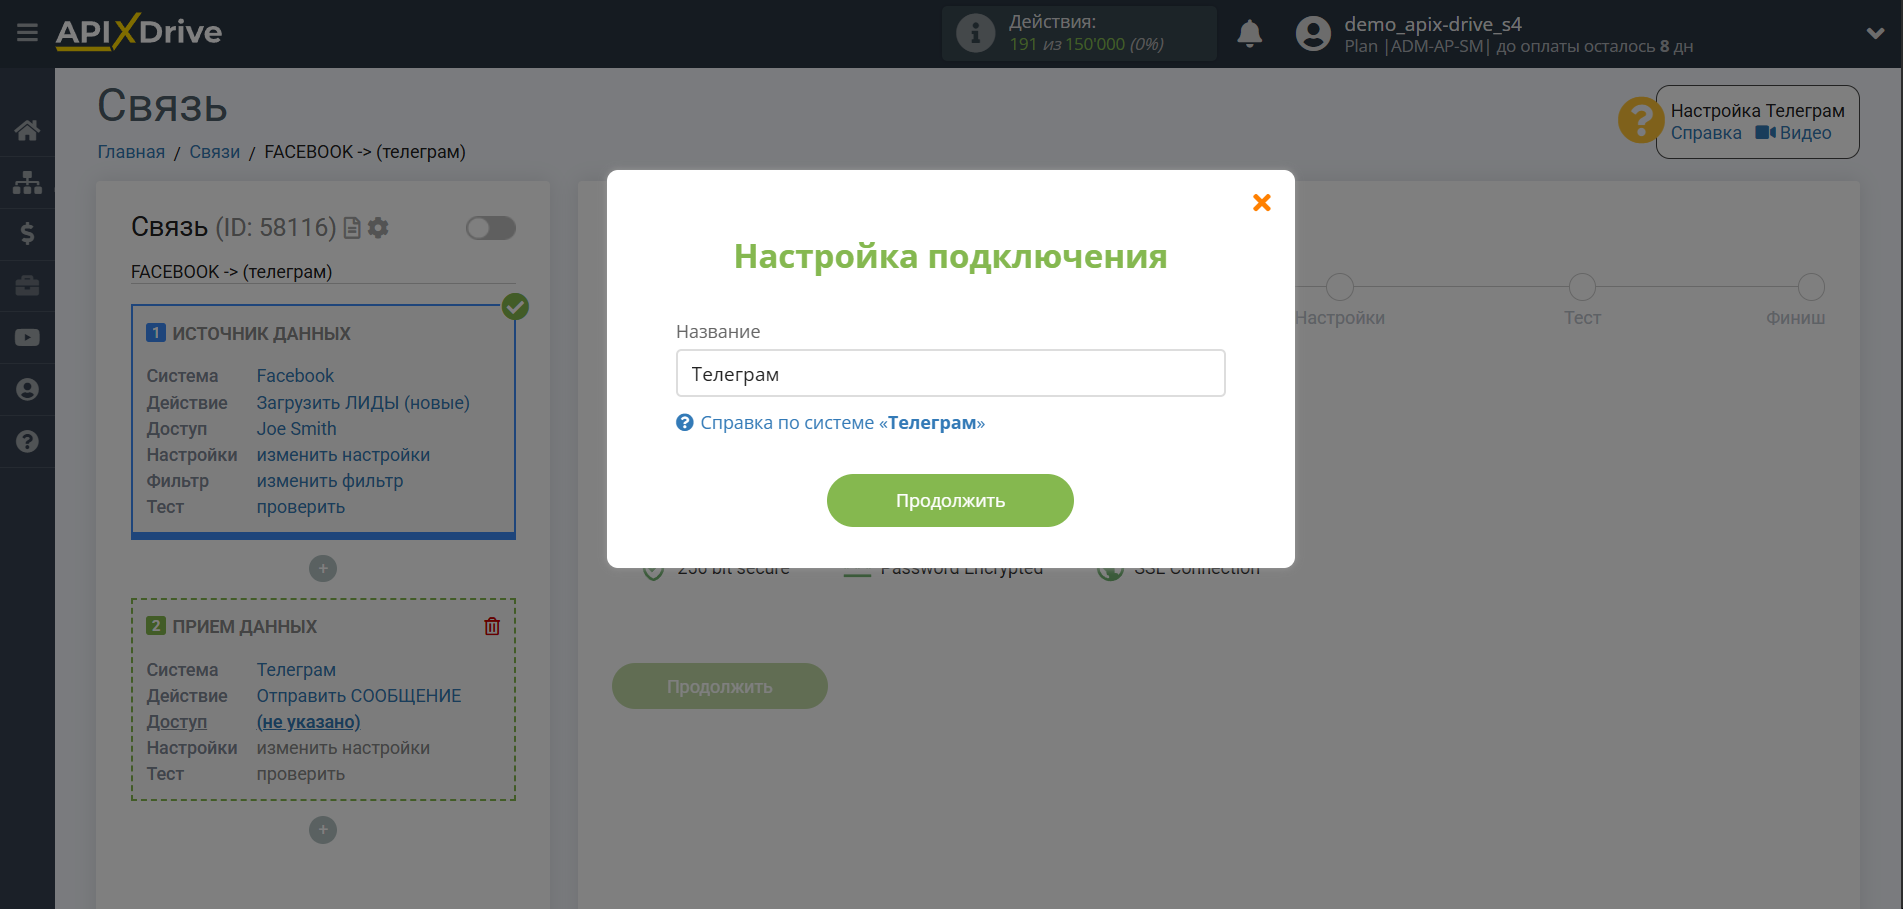The height and width of the screenshot is (909, 1903).
Task: Navigate to Связи in the breadcrumbs
Action: tap(213, 151)
